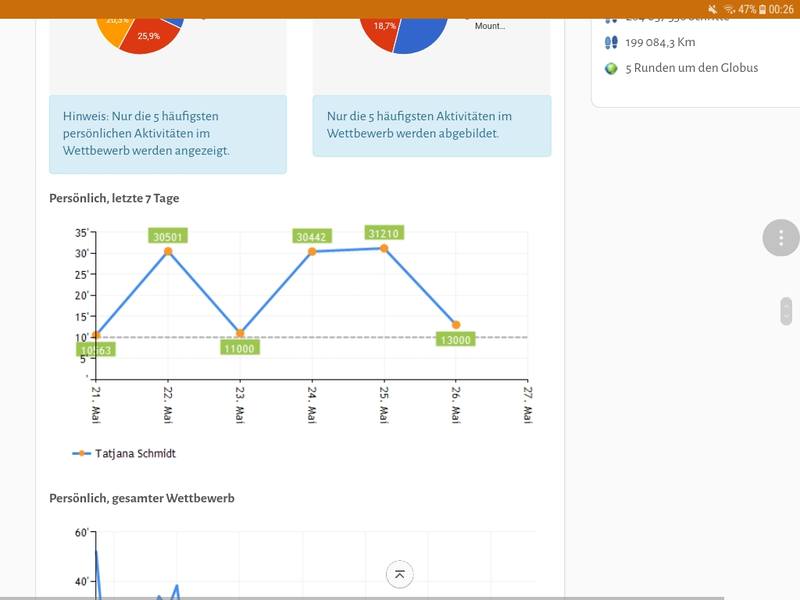Click the 47% battery percentage

[747, 9]
